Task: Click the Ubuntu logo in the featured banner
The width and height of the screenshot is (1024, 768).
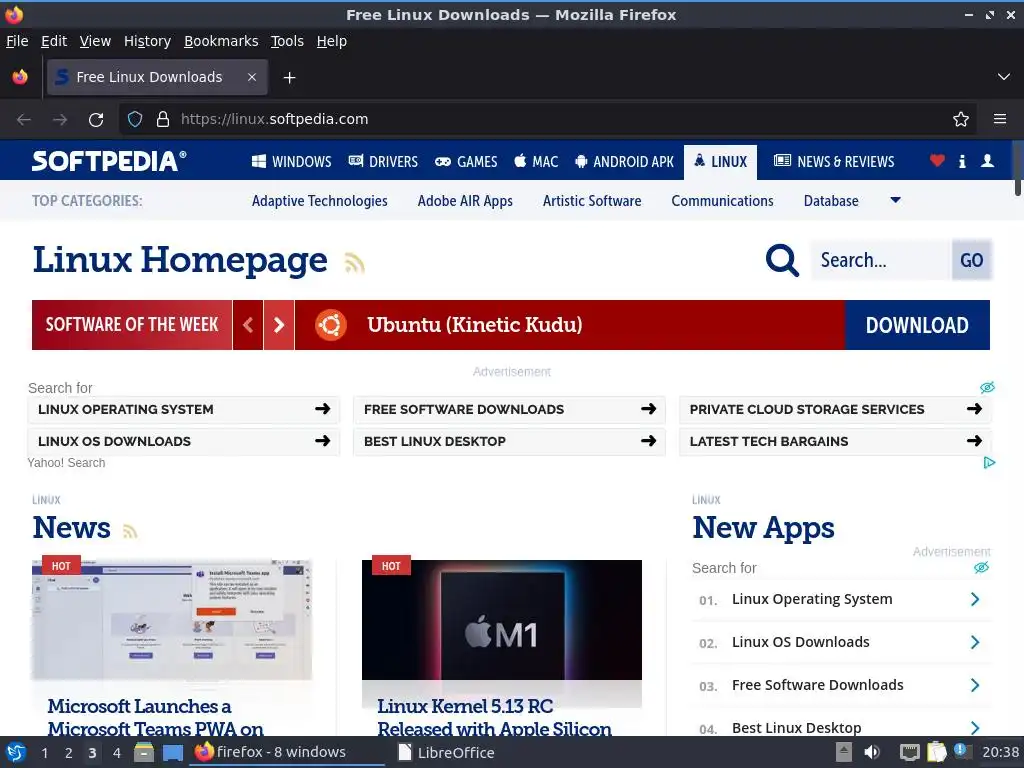Action: point(331,325)
